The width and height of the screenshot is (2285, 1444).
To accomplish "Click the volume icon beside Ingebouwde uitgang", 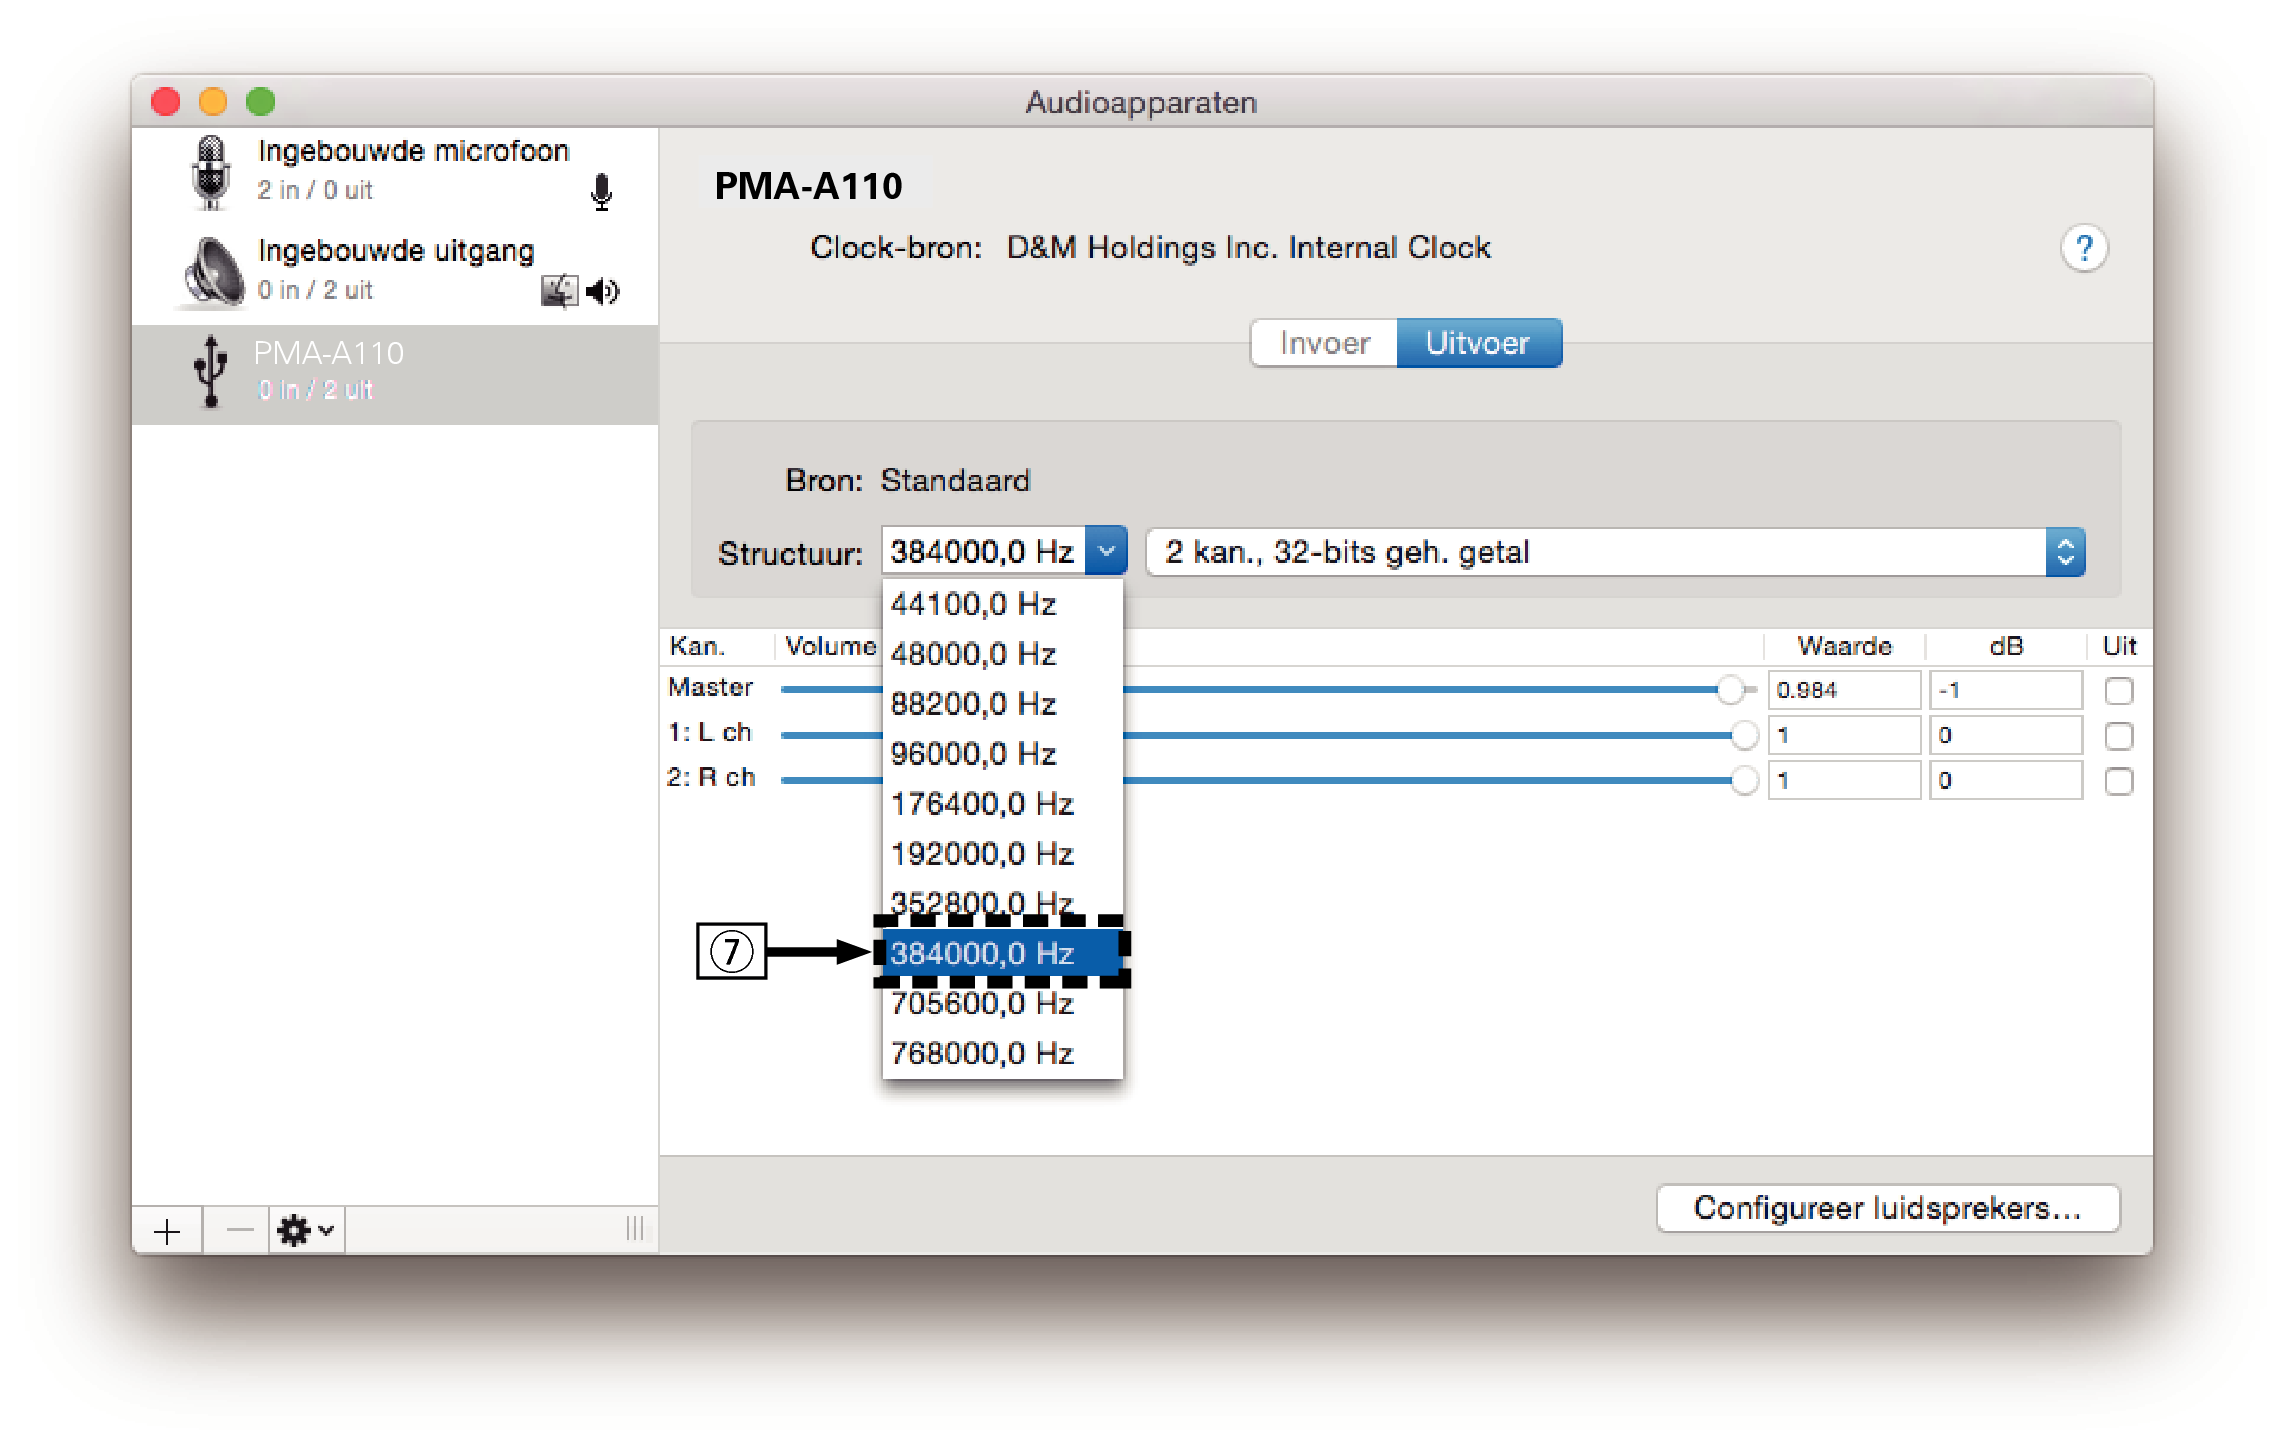I will pos(603,291).
